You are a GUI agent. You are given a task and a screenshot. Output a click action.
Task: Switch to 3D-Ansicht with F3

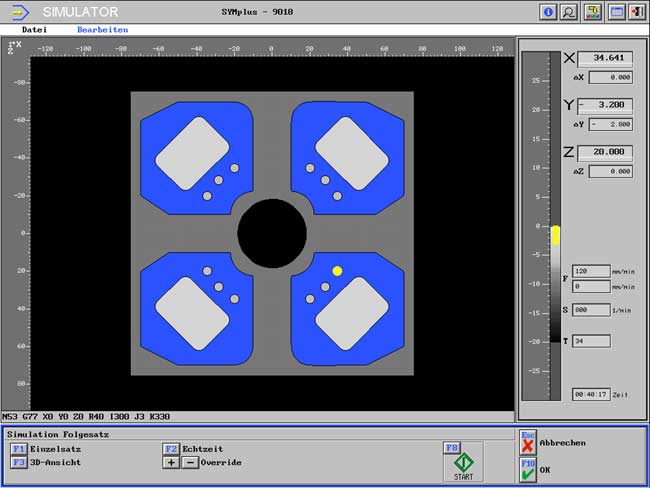[x=19, y=463]
